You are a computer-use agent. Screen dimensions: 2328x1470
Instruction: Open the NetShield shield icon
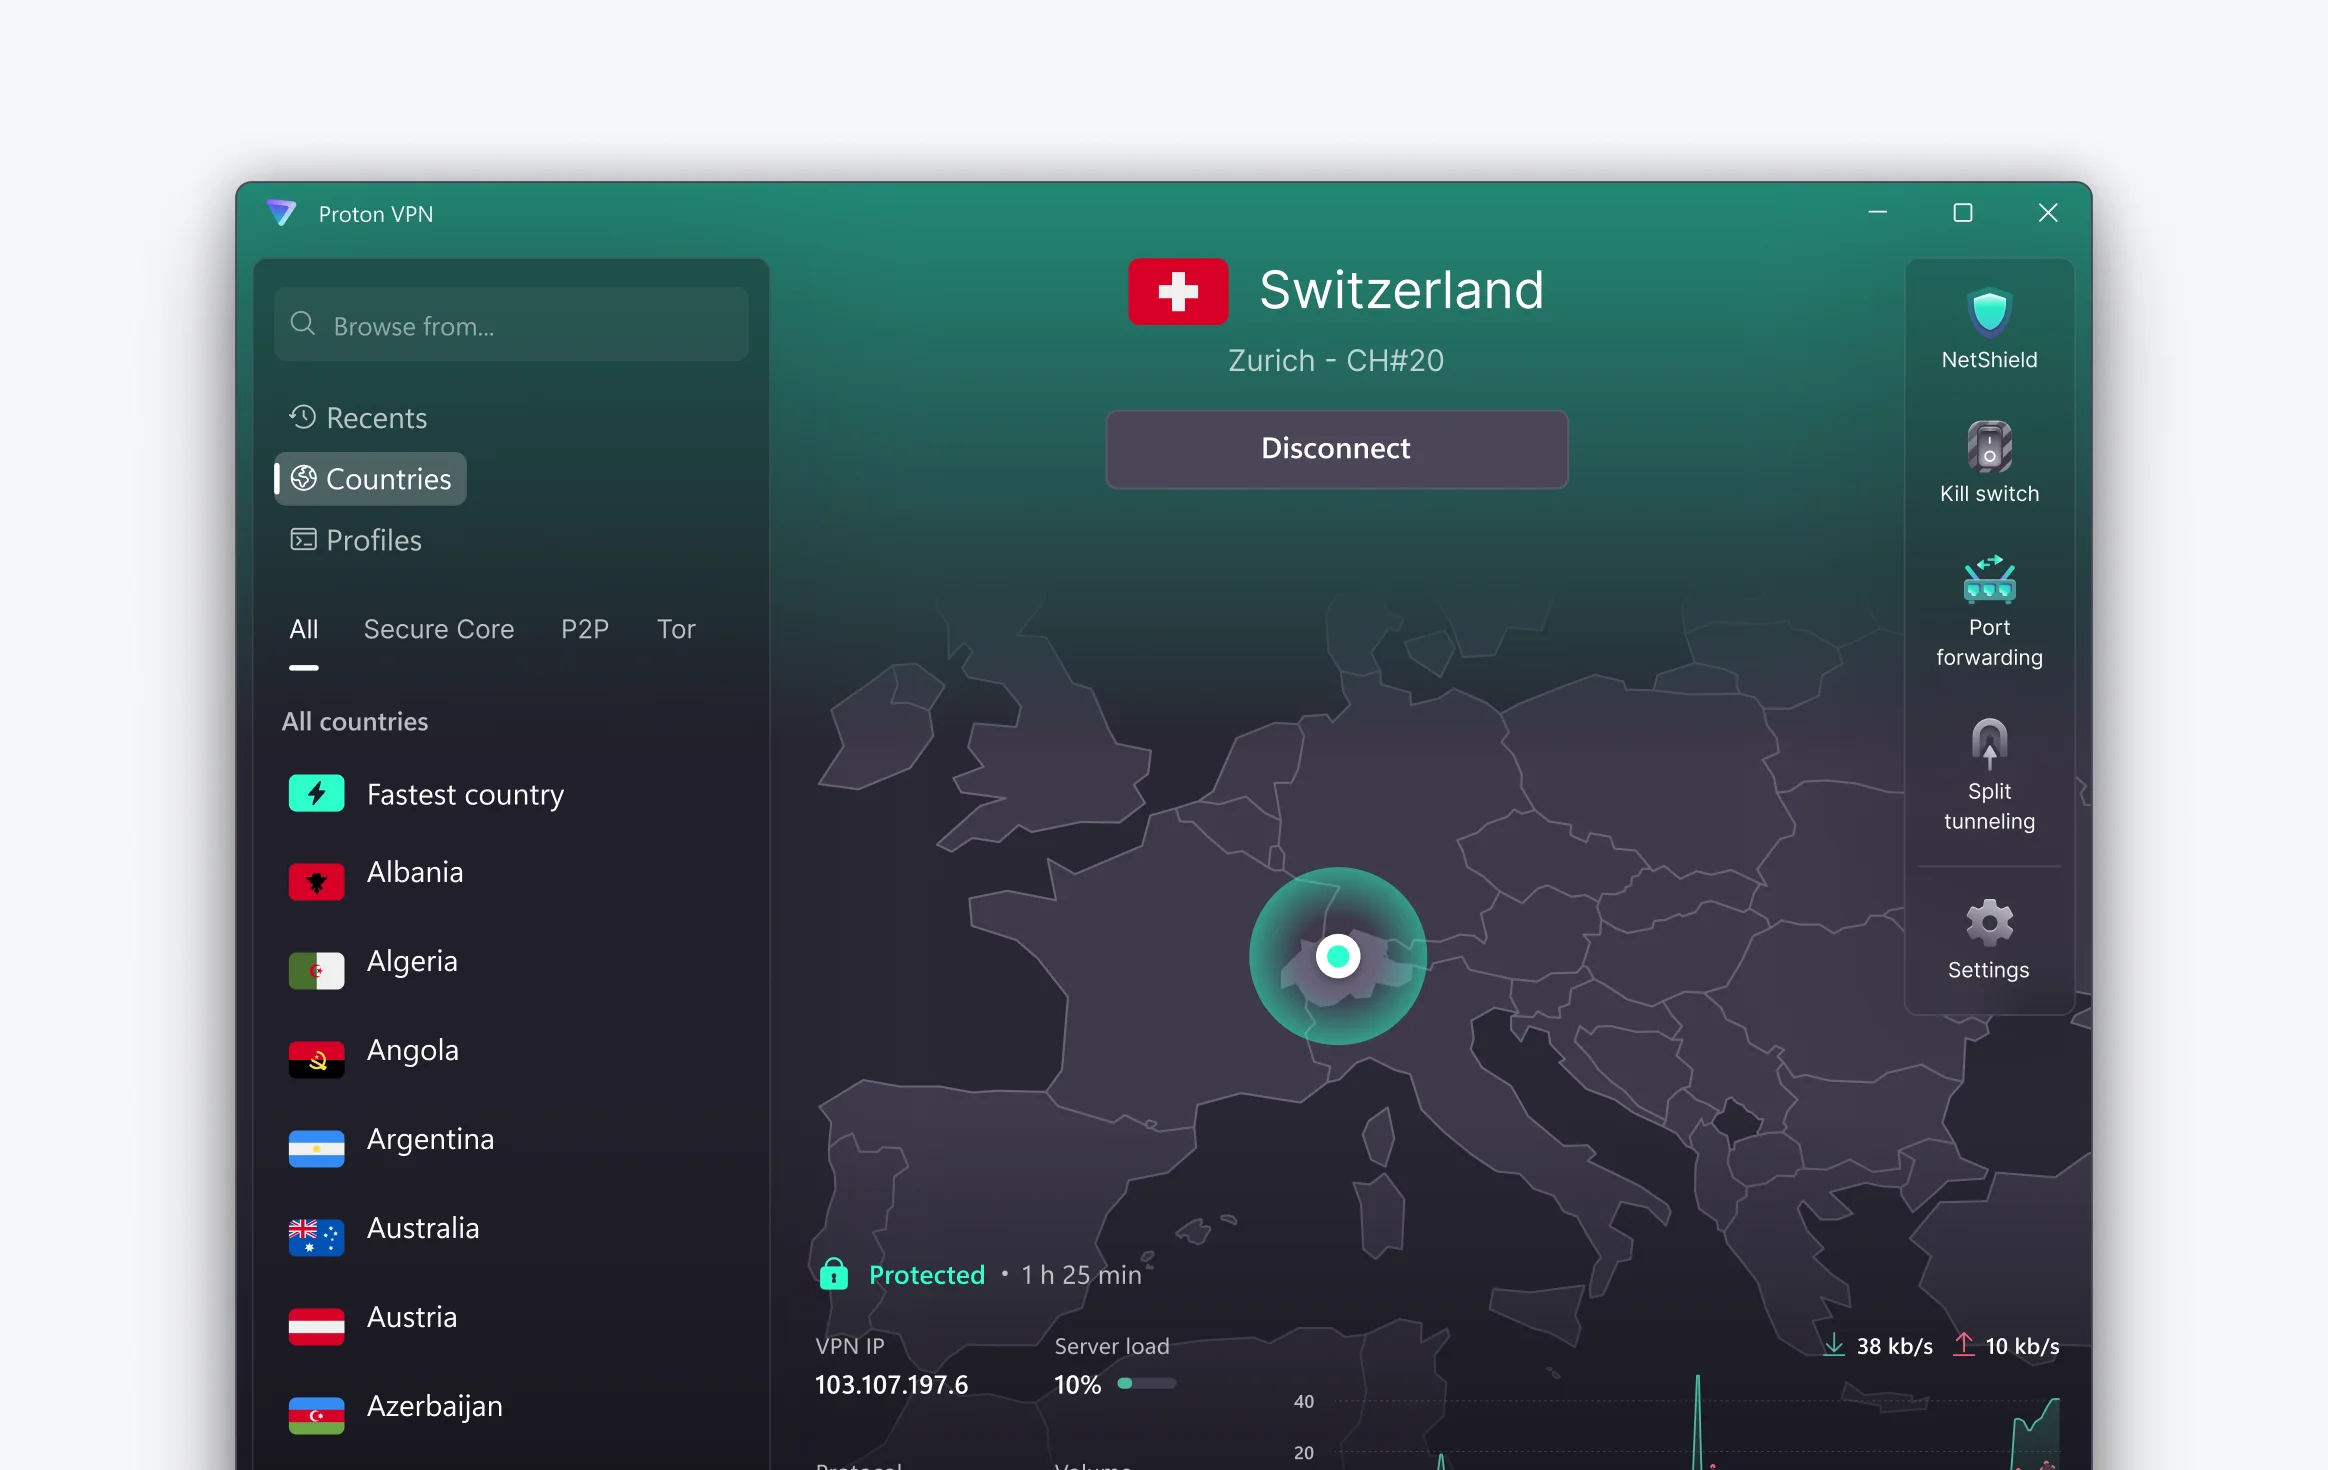1989,312
